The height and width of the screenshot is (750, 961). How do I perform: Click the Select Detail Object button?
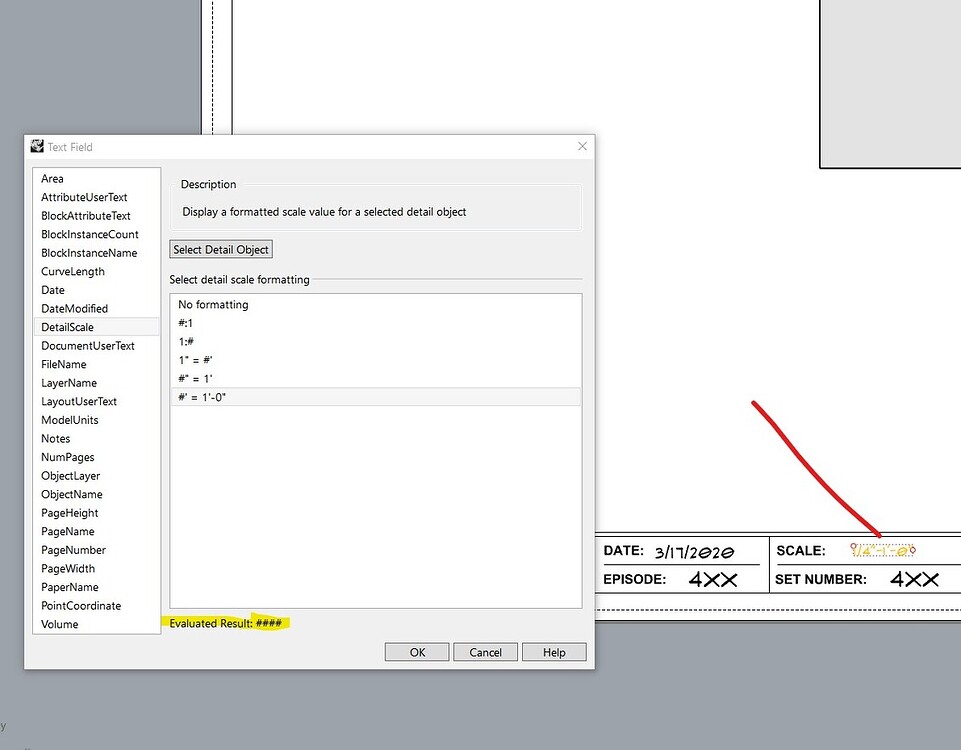[x=220, y=249]
